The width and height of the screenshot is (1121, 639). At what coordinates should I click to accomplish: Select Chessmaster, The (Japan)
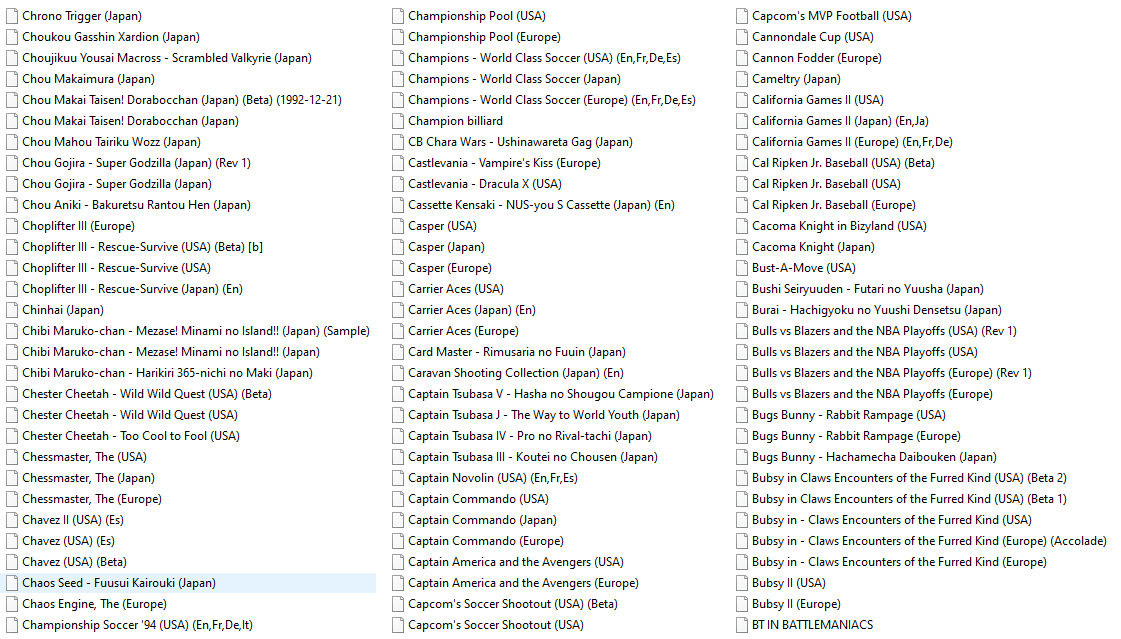coord(89,478)
